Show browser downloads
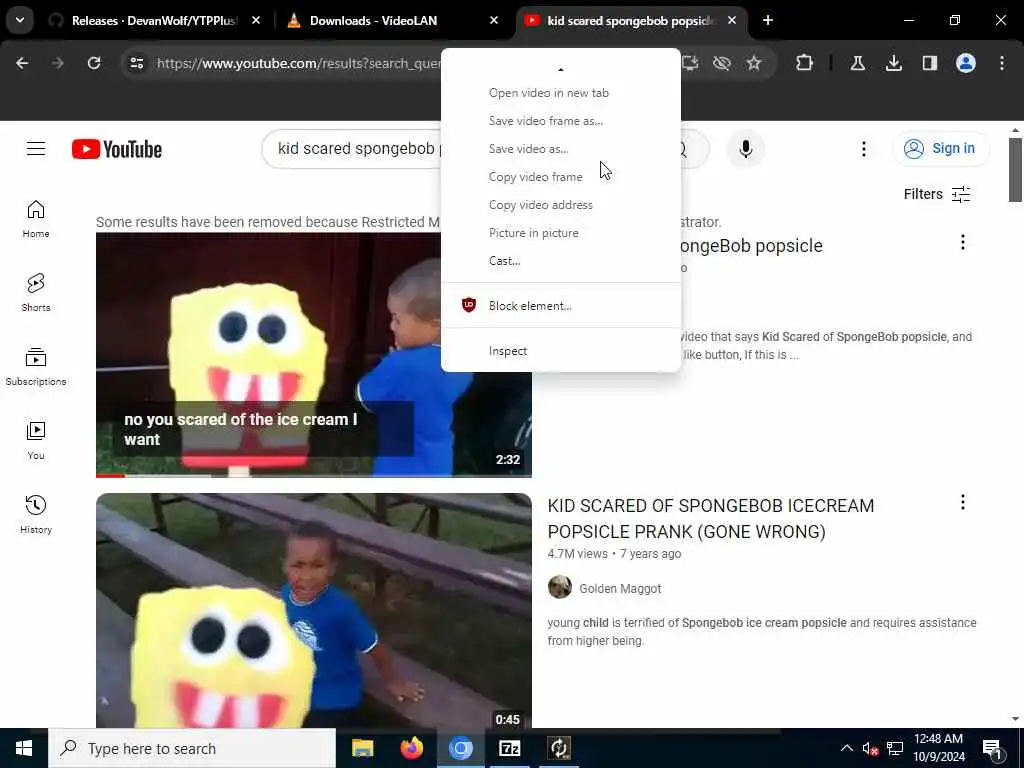1024x768 pixels. click(x=893, y=63)
